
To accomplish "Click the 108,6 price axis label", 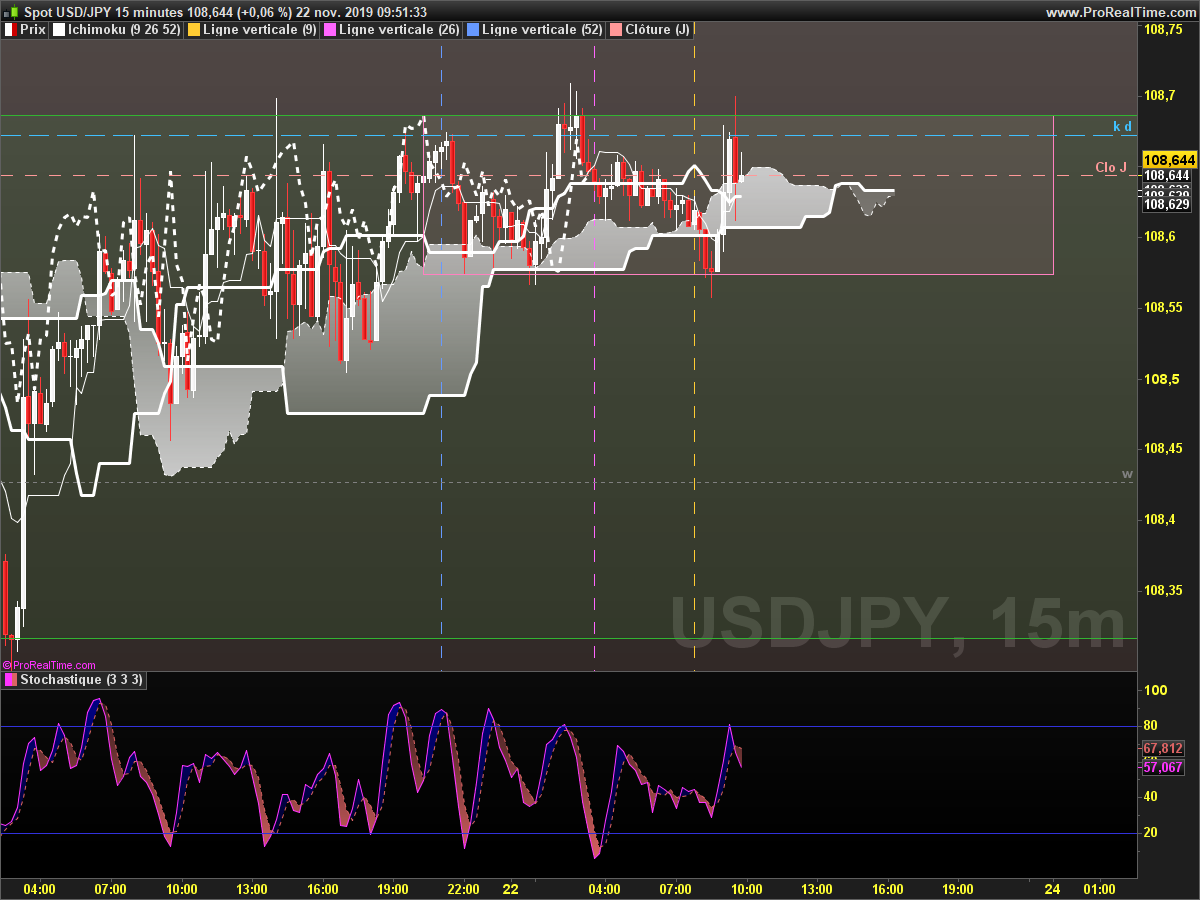I will click(x=1159, y=237).
